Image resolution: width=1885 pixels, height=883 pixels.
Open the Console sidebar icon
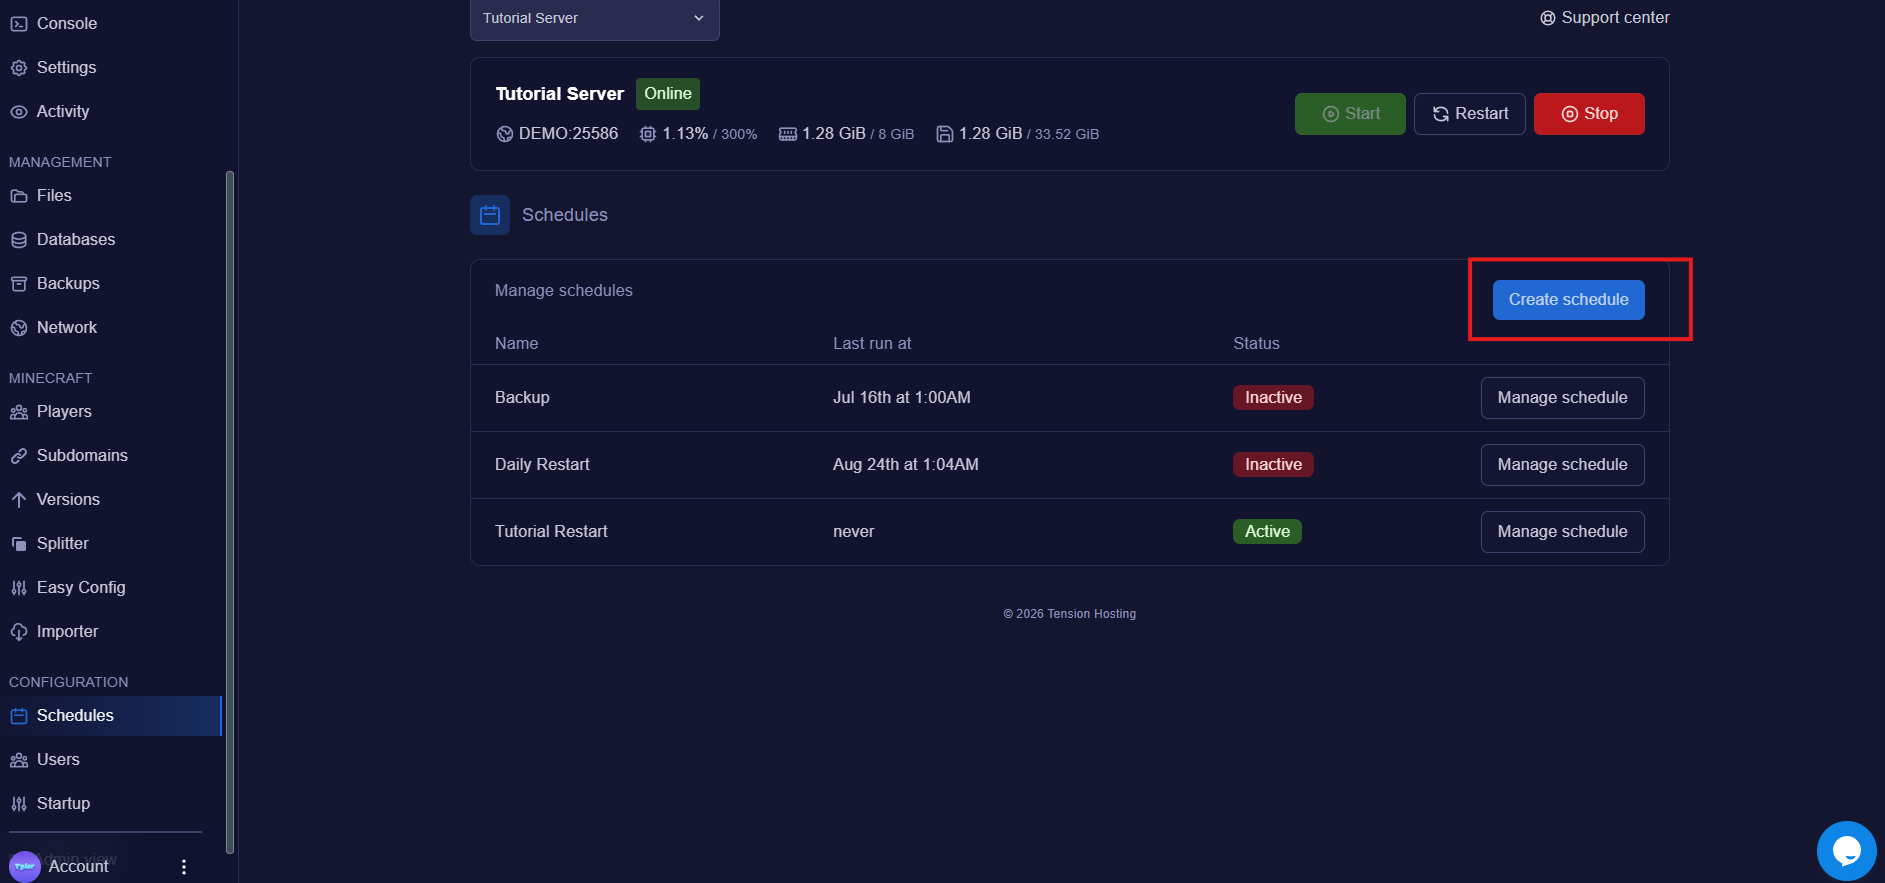(19, 23)
